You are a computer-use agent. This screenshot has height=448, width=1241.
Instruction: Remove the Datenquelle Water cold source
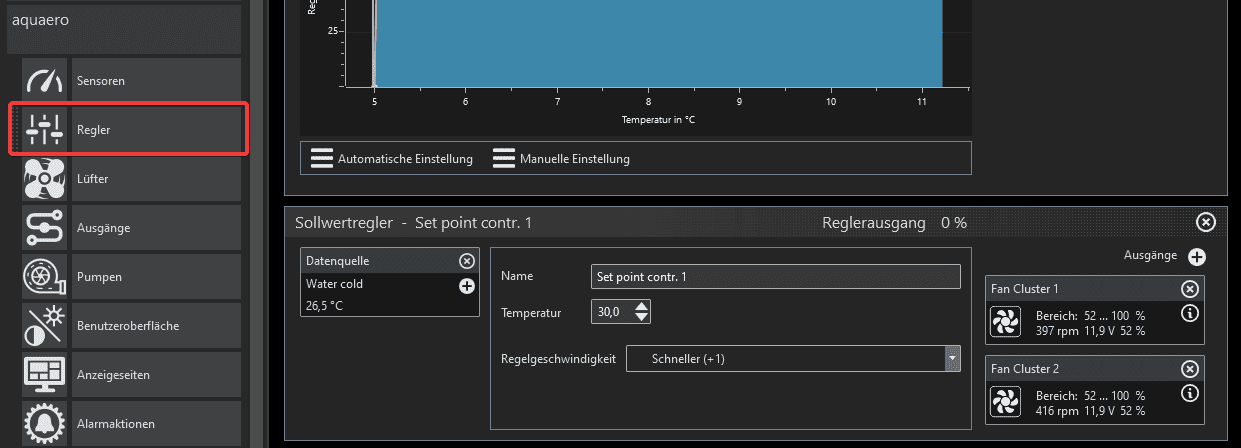click(x=466, y=261)
